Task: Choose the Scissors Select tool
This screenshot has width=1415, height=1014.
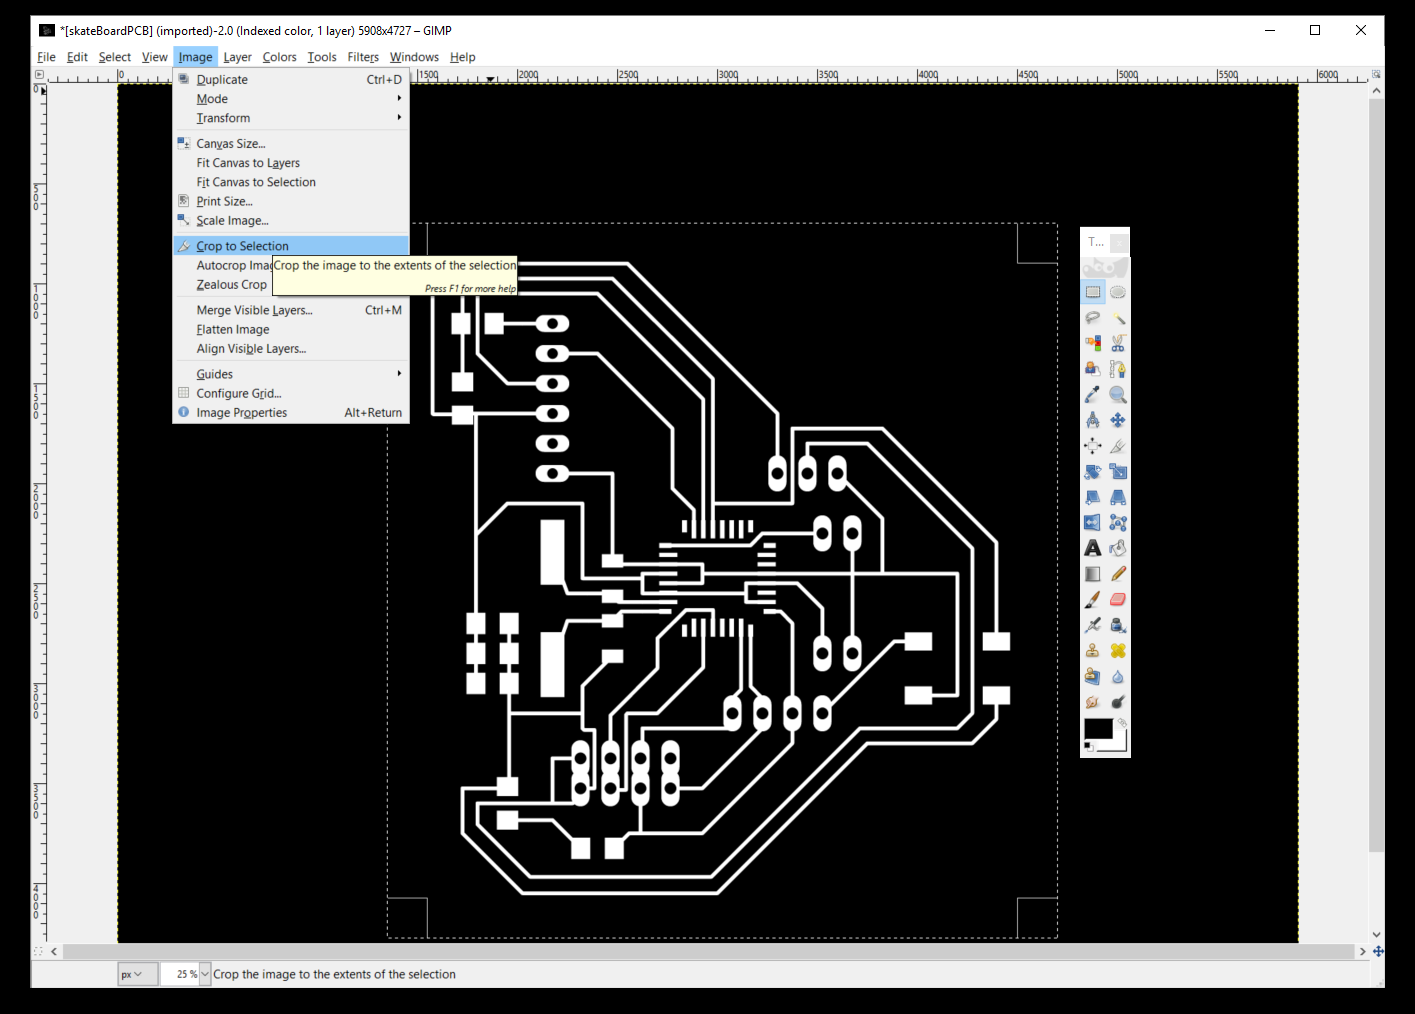Action: click(1118, 344)
